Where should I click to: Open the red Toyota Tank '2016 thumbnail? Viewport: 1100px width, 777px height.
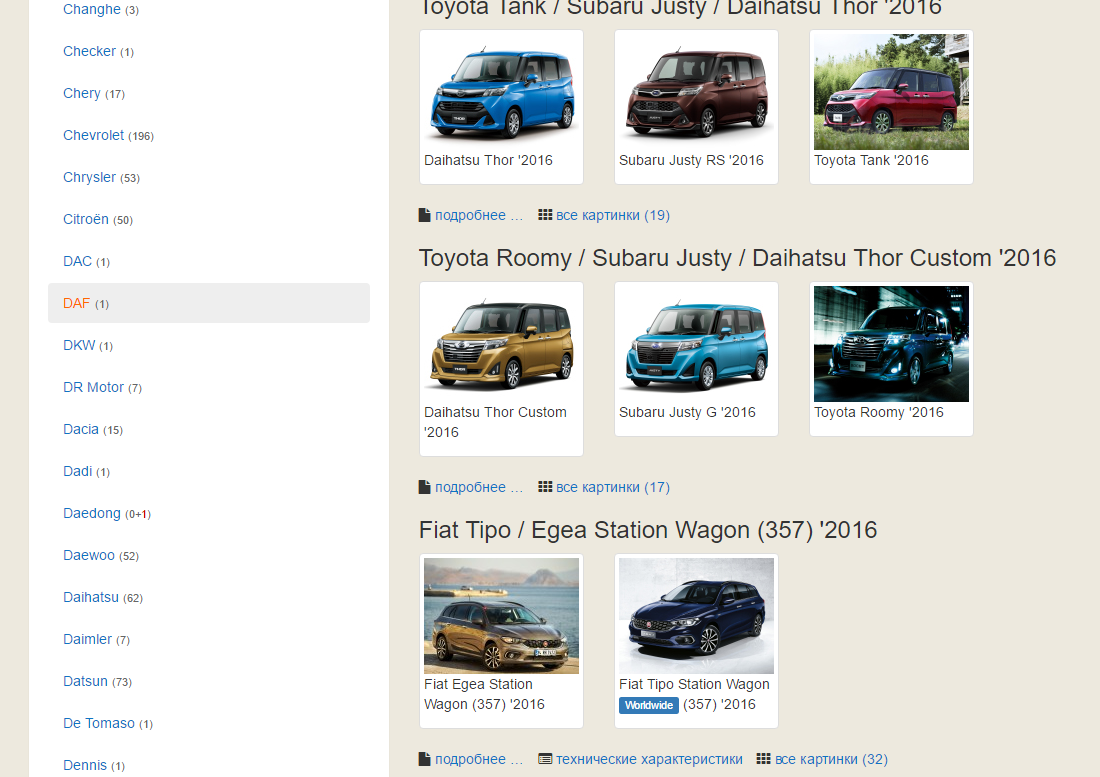[x=892, y=92]
